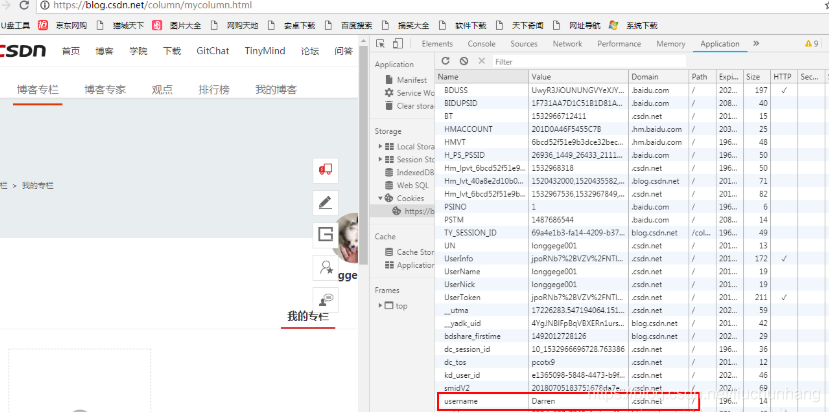Open the 下载 nav link
Image resolution: width=829 pixels, height=412 pixels.
click(x=172, y=51)
